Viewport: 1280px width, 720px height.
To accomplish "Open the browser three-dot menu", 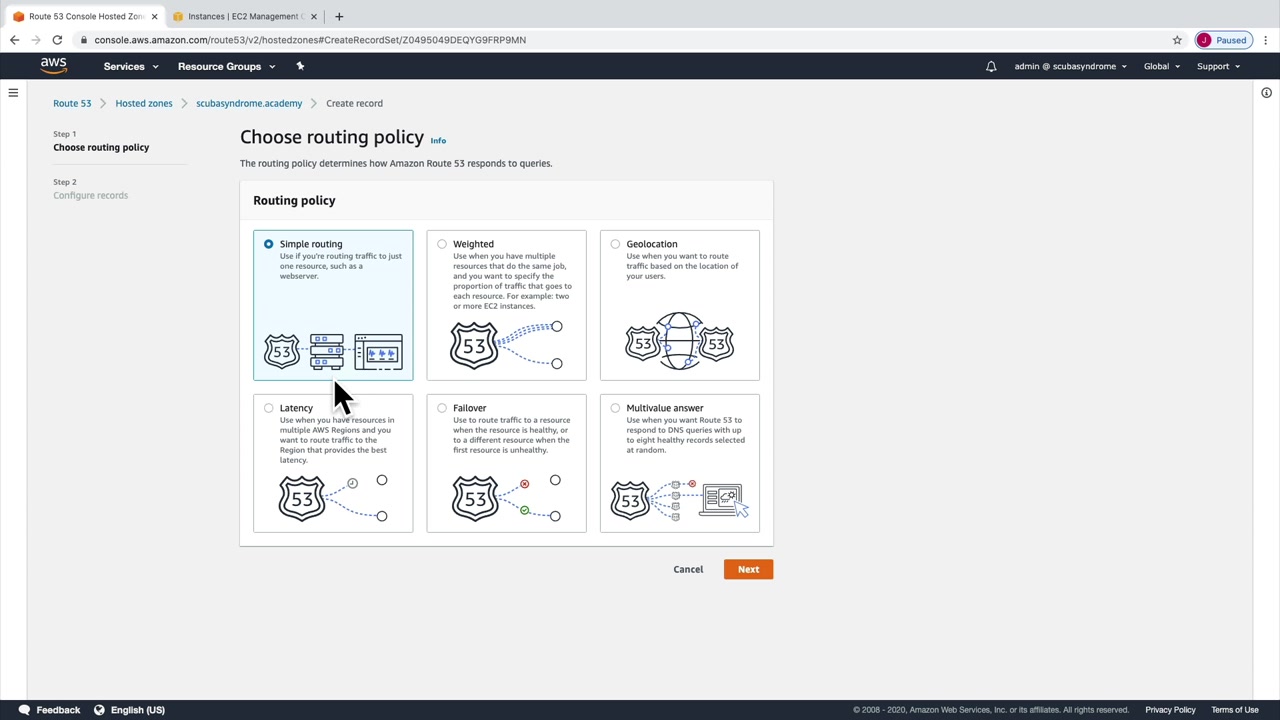I will pos(1265,40).
